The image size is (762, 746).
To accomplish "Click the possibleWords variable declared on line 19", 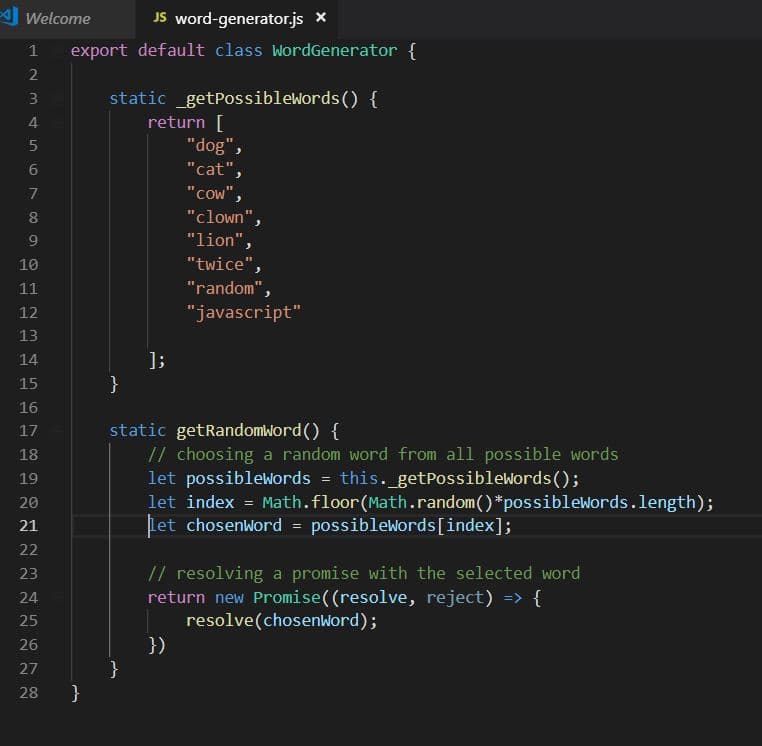I will tap(248, 478).
